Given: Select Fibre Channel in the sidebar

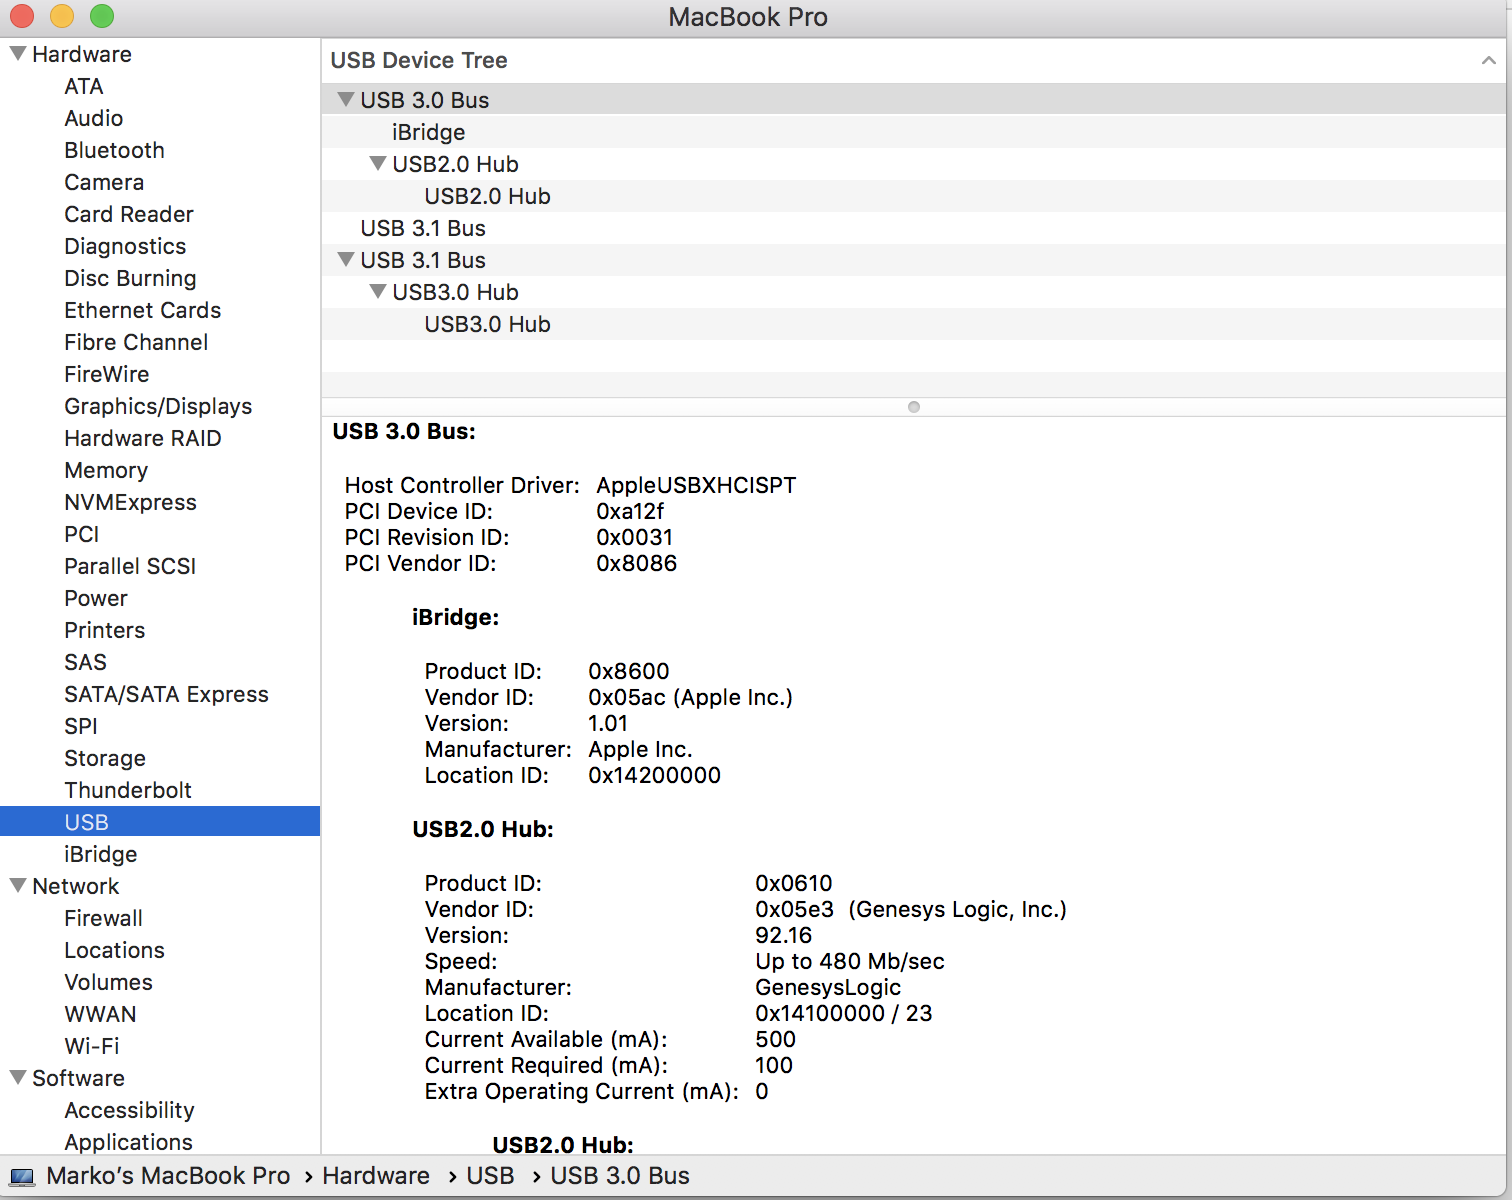Looking at the screenshot, I should [x=136, y=342].
